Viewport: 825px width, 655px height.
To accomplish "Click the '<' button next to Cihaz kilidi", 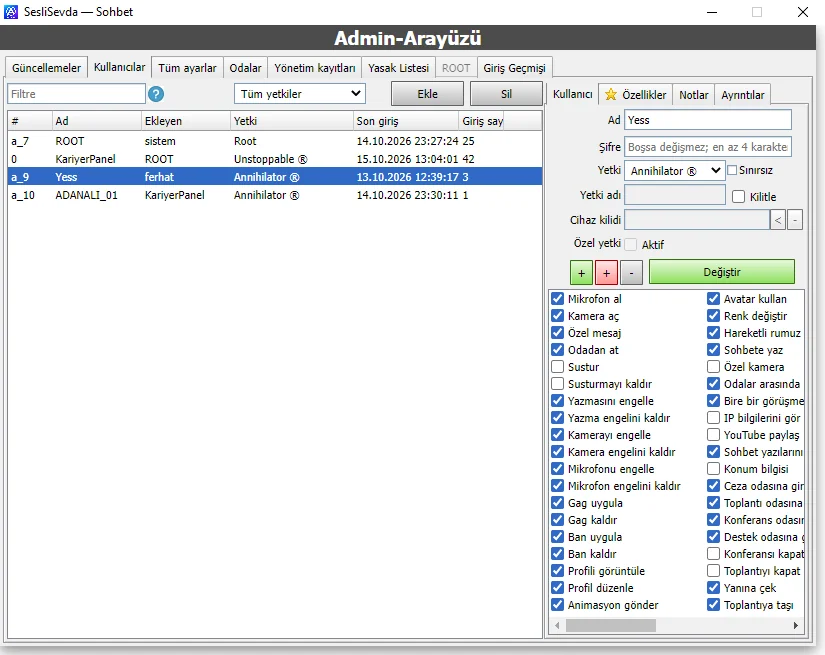I will [778, 220].
